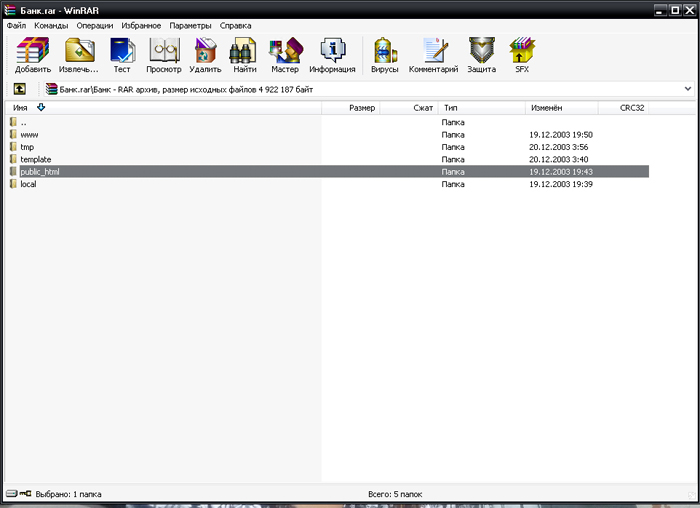Open the Файл menu
The height and width of the screenshot is (508, 700).
(16, 25)
